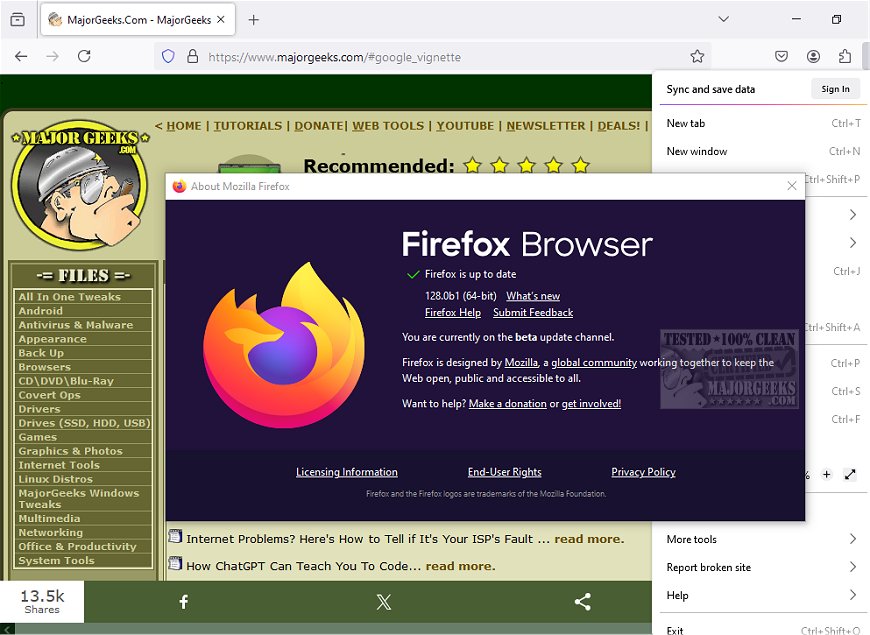Click the forward navigation arrow
Image resolution: width=870 pixels, height=635 pixels.
(52, 56)
